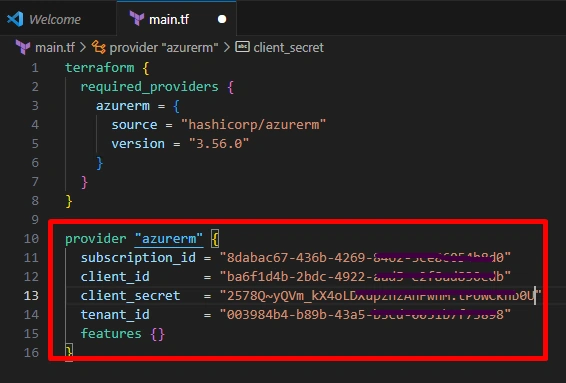Click required_providers on line 2
Image resolution: width=566 pixels, height=383 pixels.
click(x=149, y=87)
